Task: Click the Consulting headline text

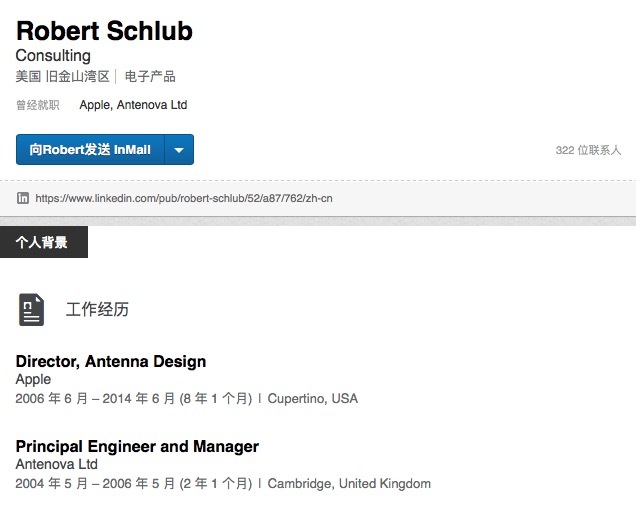Action: coord(53,56)
